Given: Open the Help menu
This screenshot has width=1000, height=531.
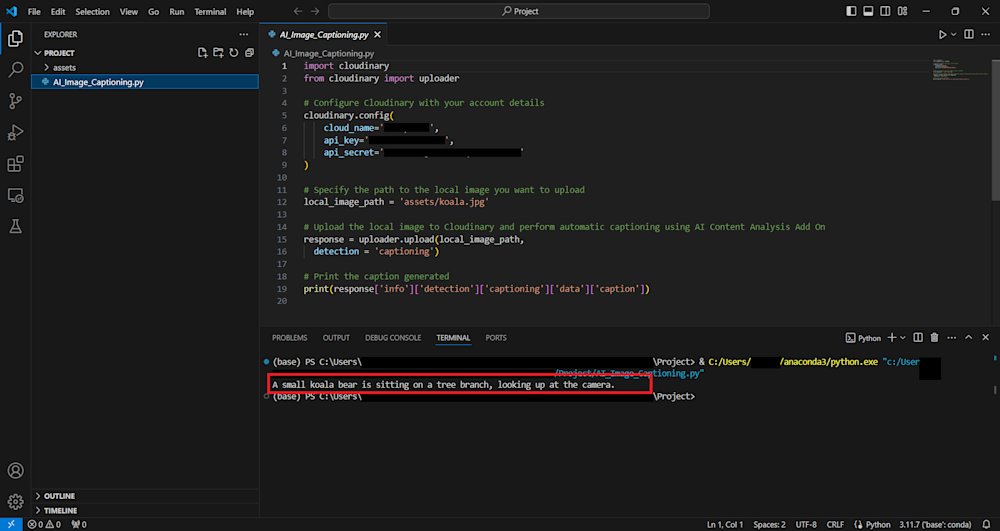Looking at the screenshot, I should (x=245, y=11).
